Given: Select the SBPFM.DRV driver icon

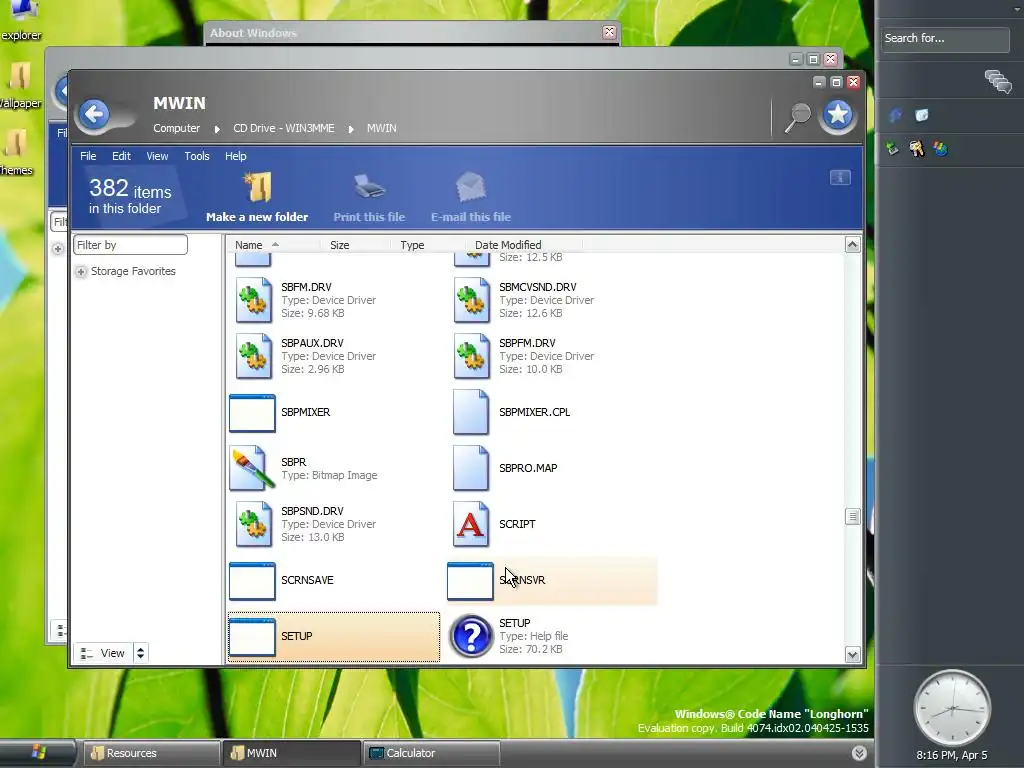Looking at the screenshot, I should tap(472, 356).
